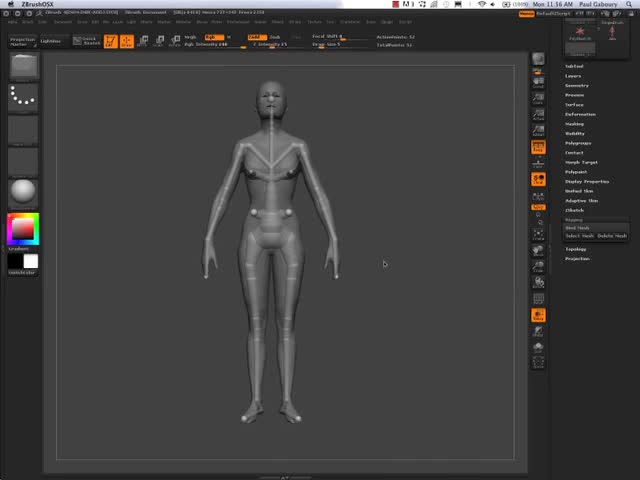Expand the Projection subpalette
This screenshot has height=480, width=640.
tap(577, 259)
